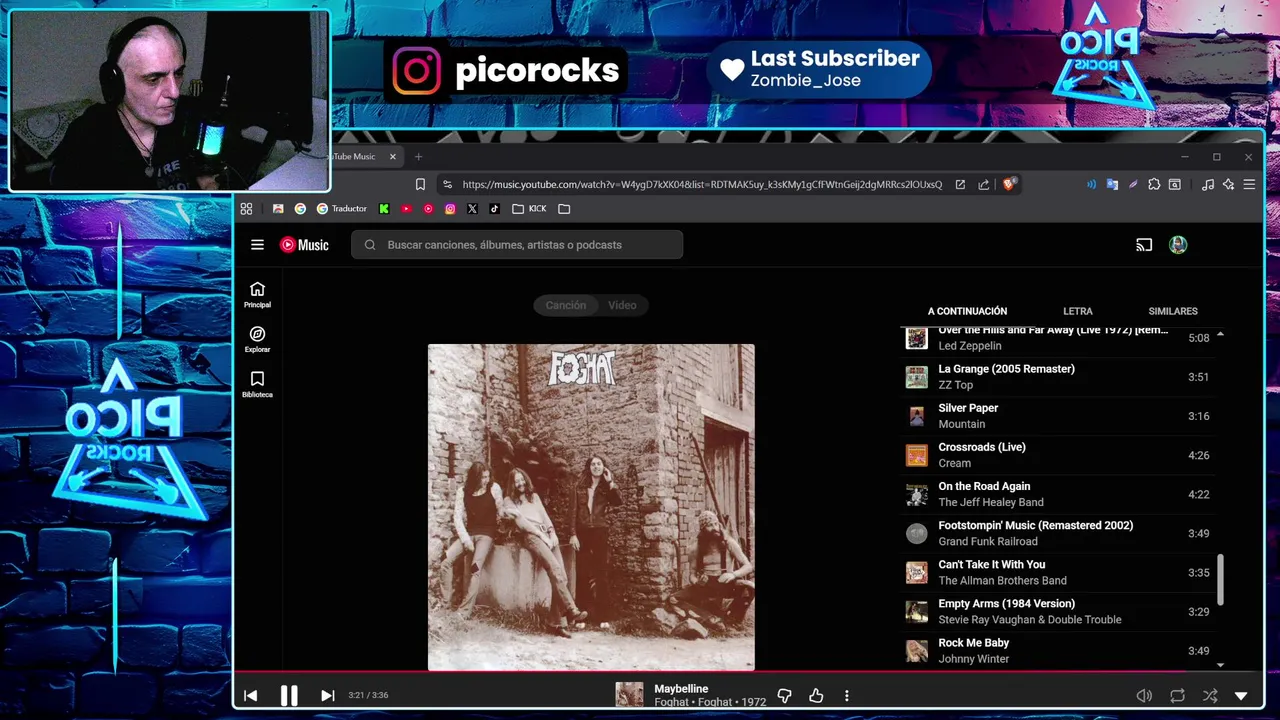Click the queue list scrollbar thumb

[1220, 580]
